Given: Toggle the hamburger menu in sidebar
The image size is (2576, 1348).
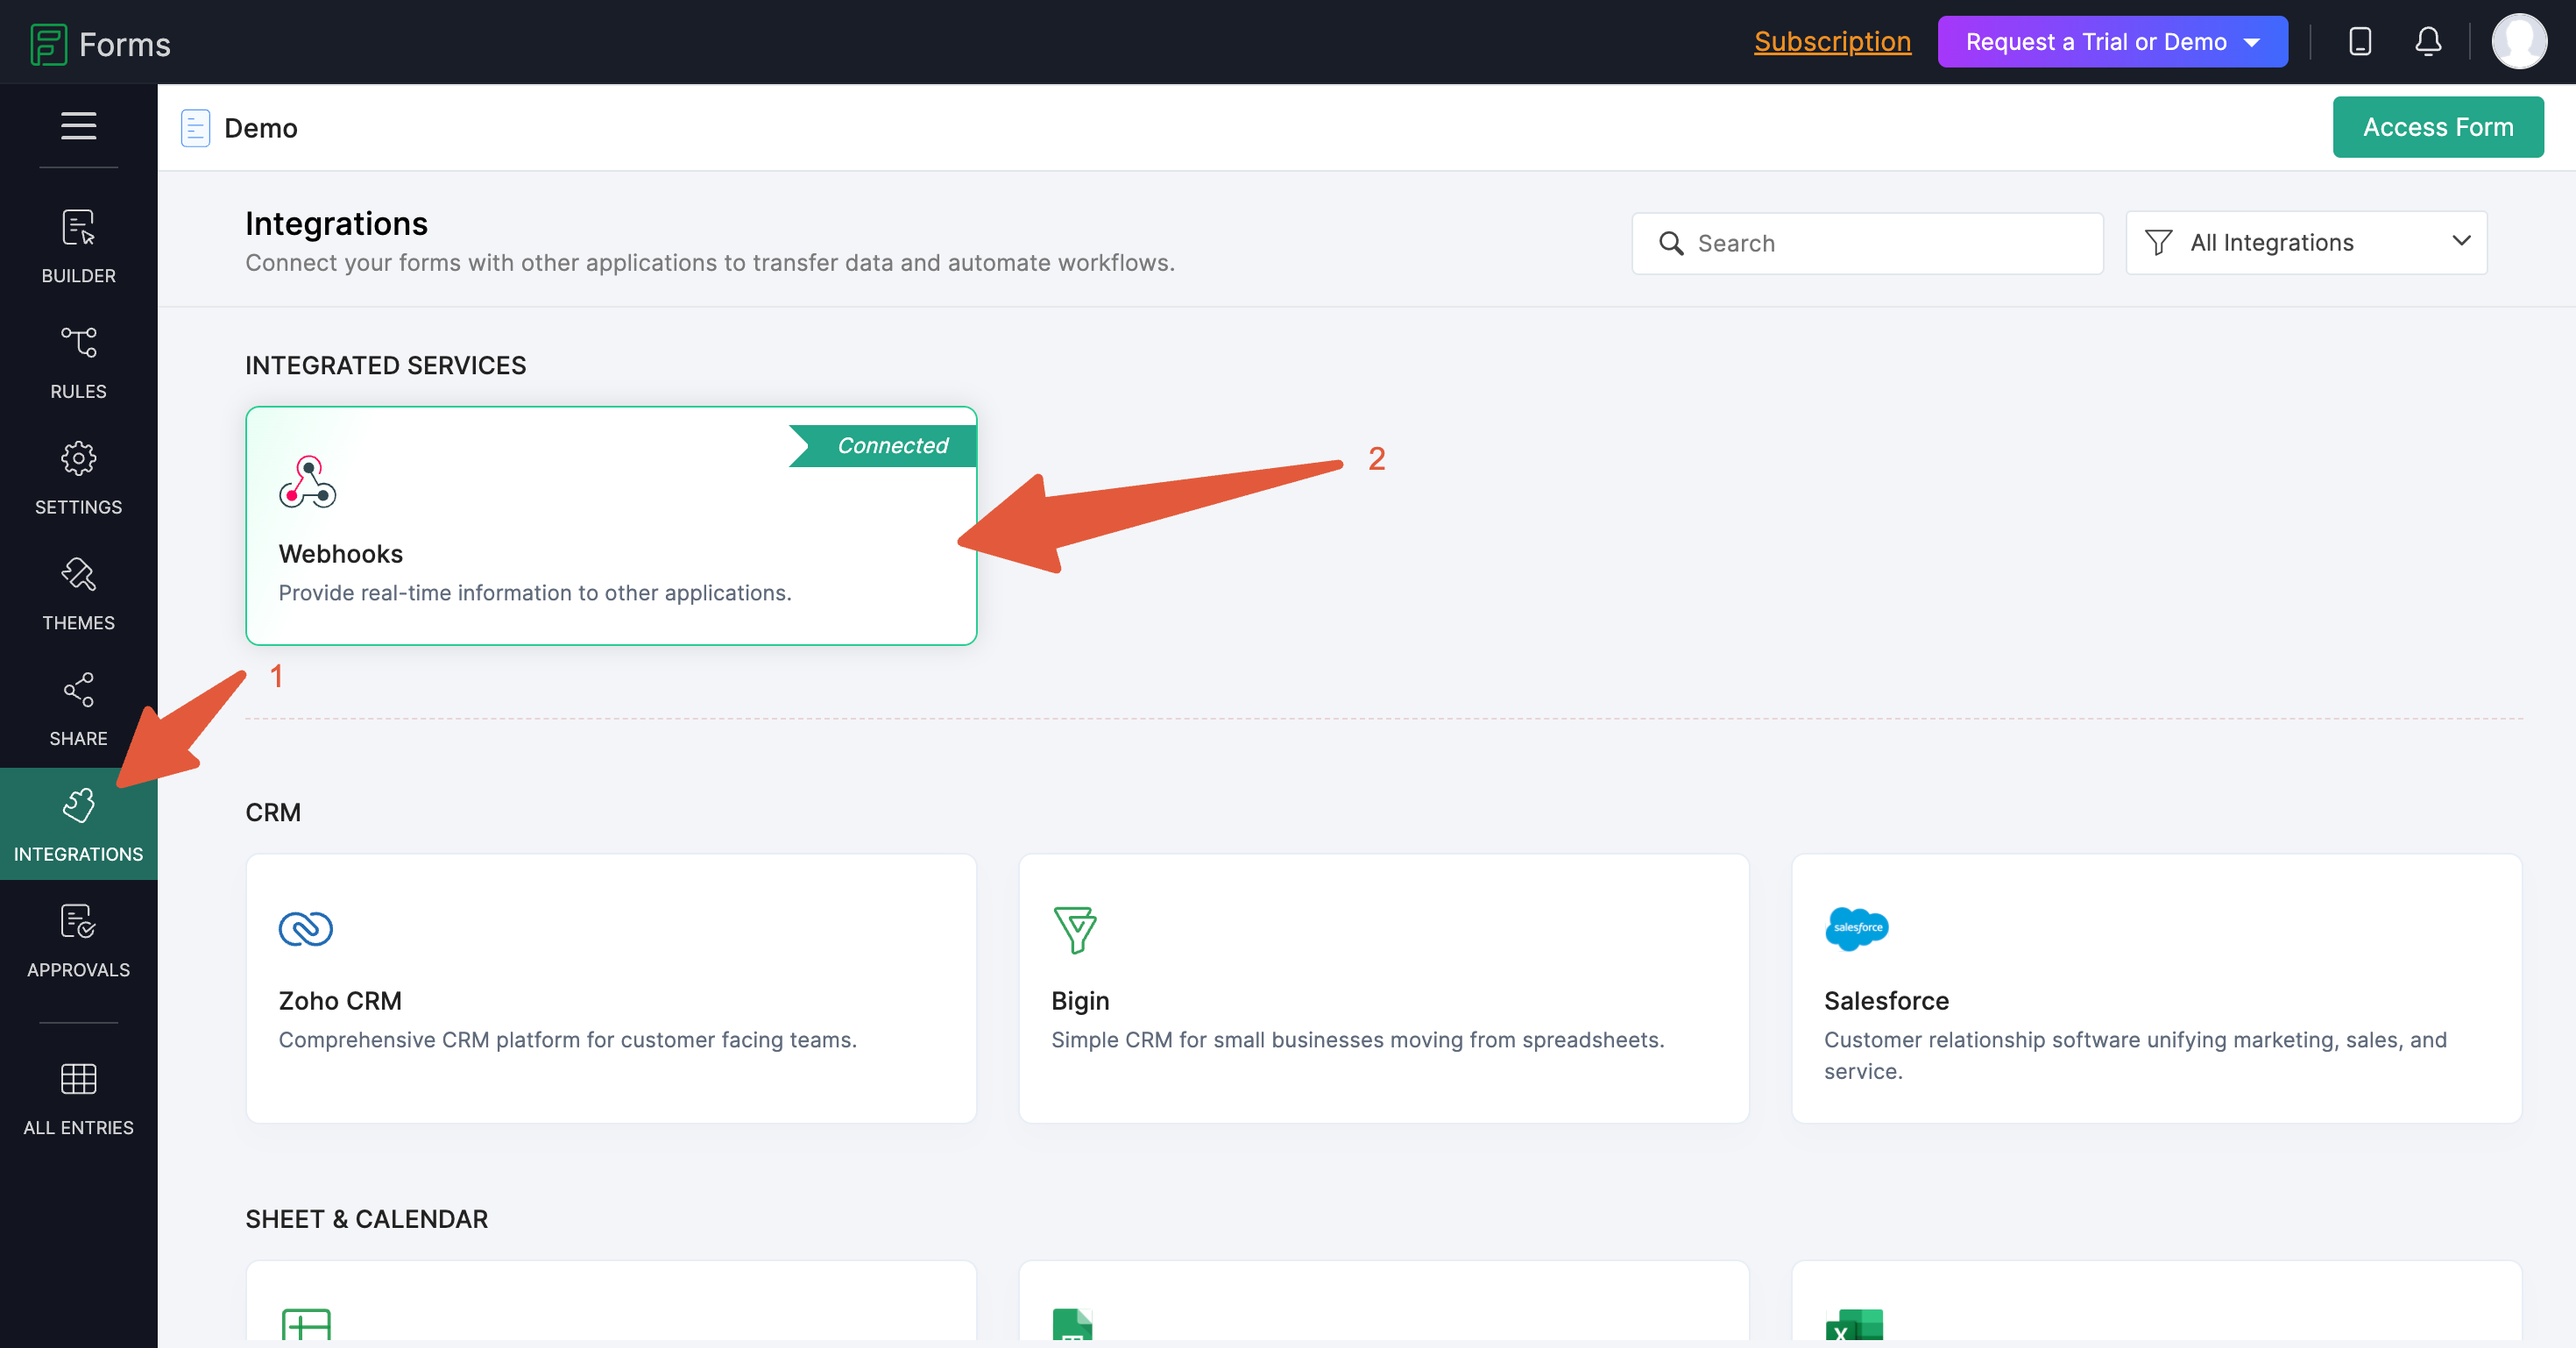Looking at the screenshot, I should tap(78, 126).
